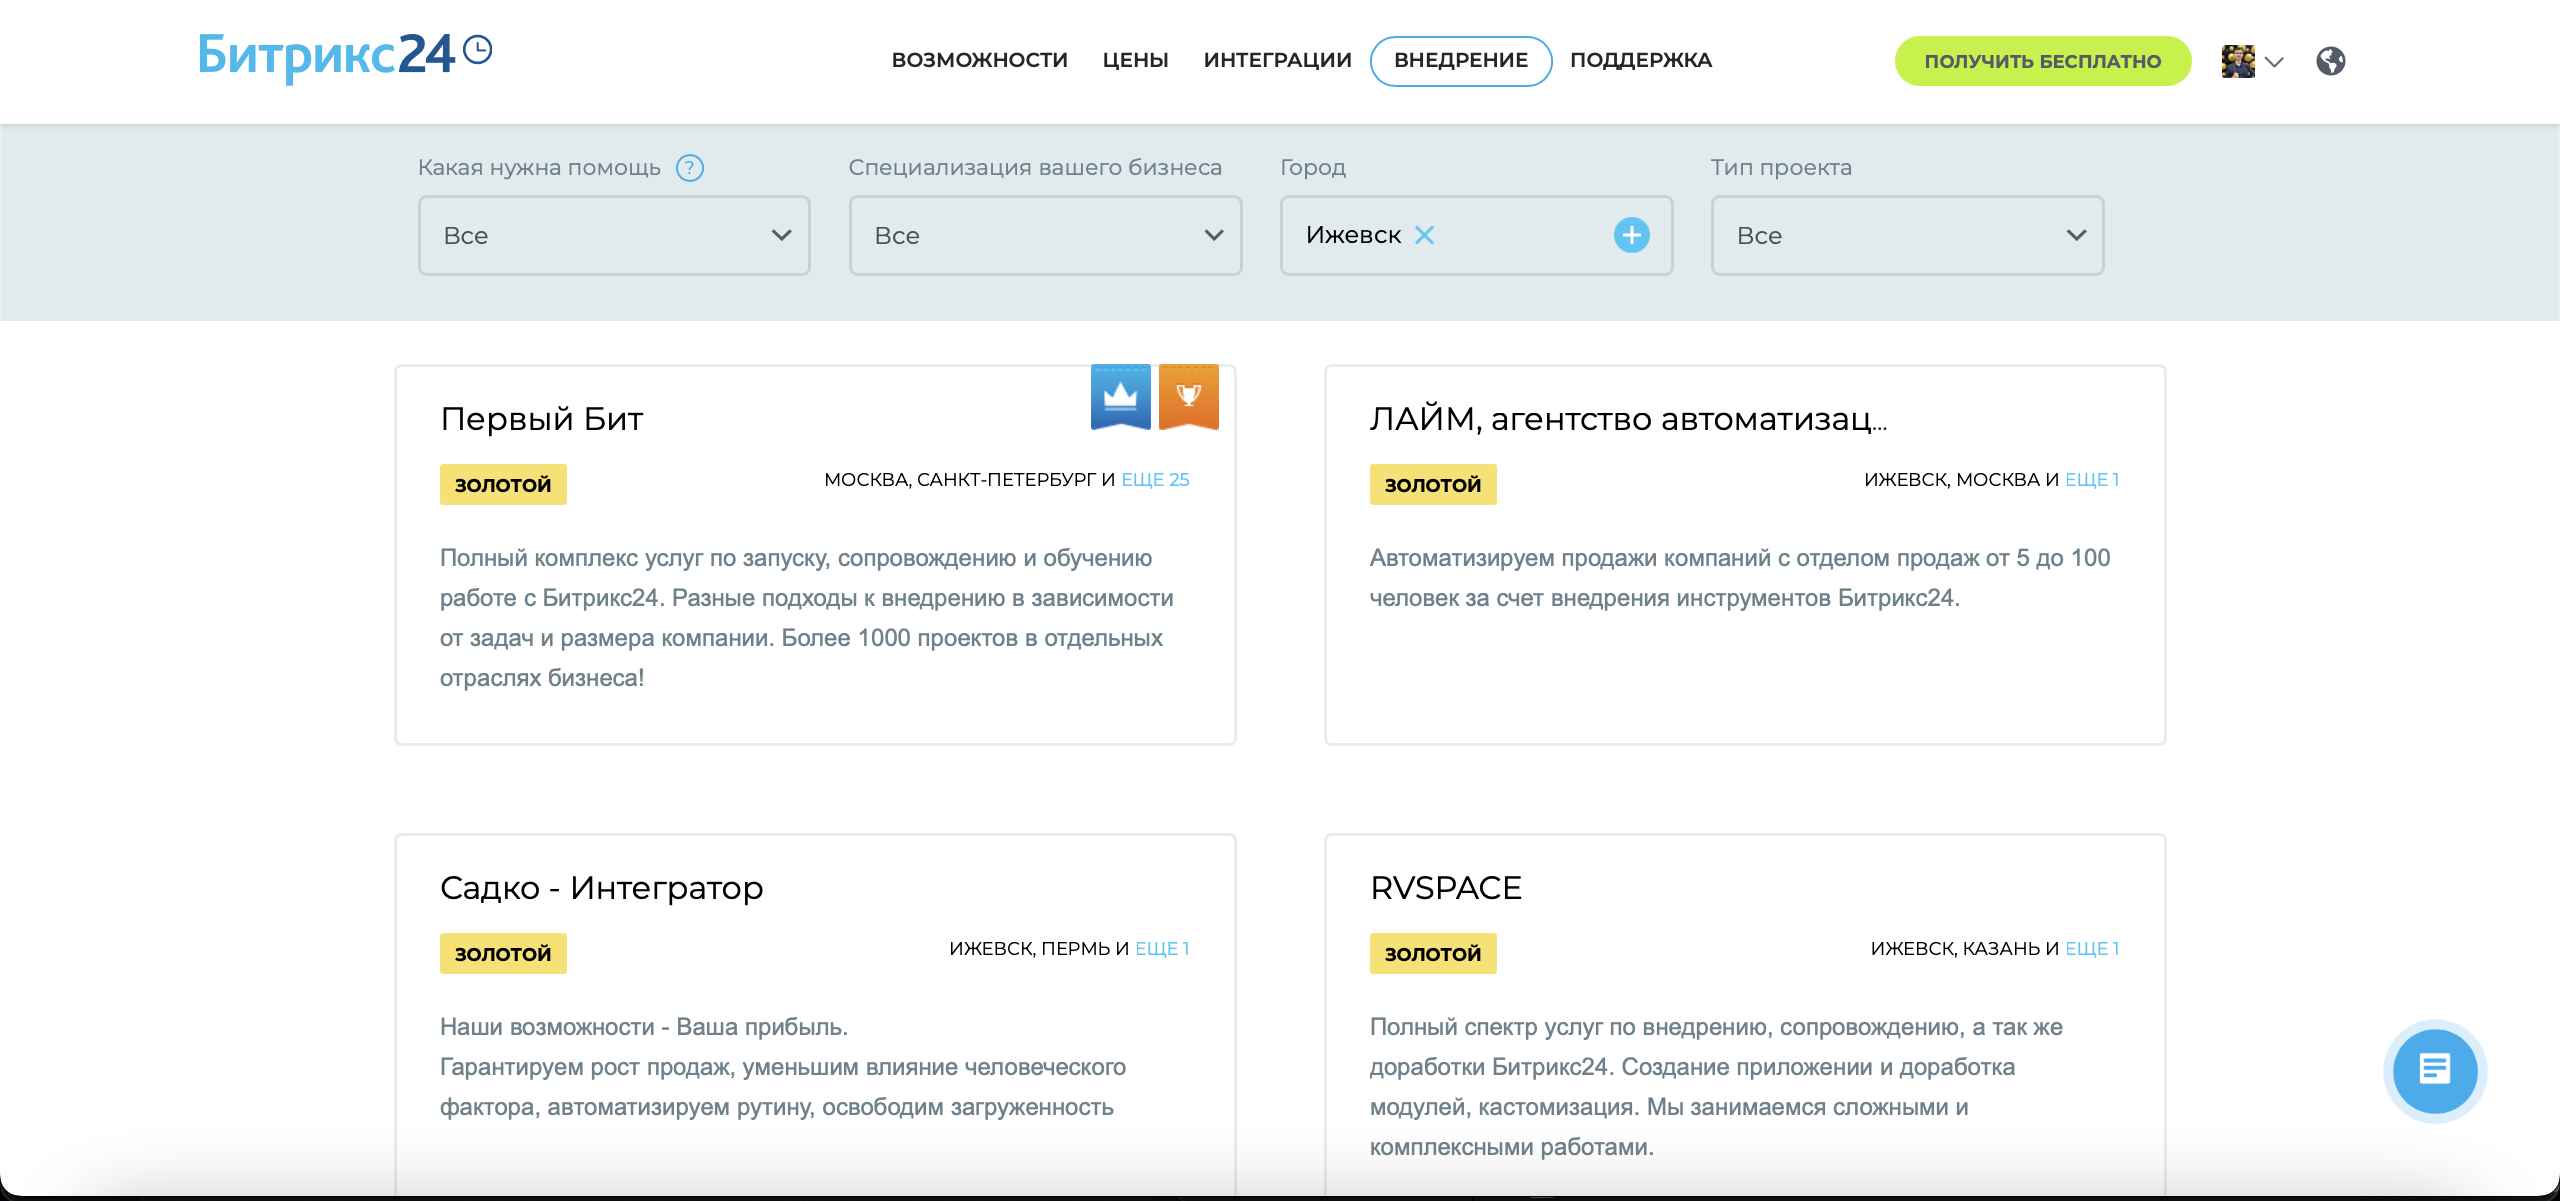The width and height of the screenshot is (2560, 1201).
Task: Click the 'Москва, Санкт-Петербург и' cities text
Action: pos(969,479)
